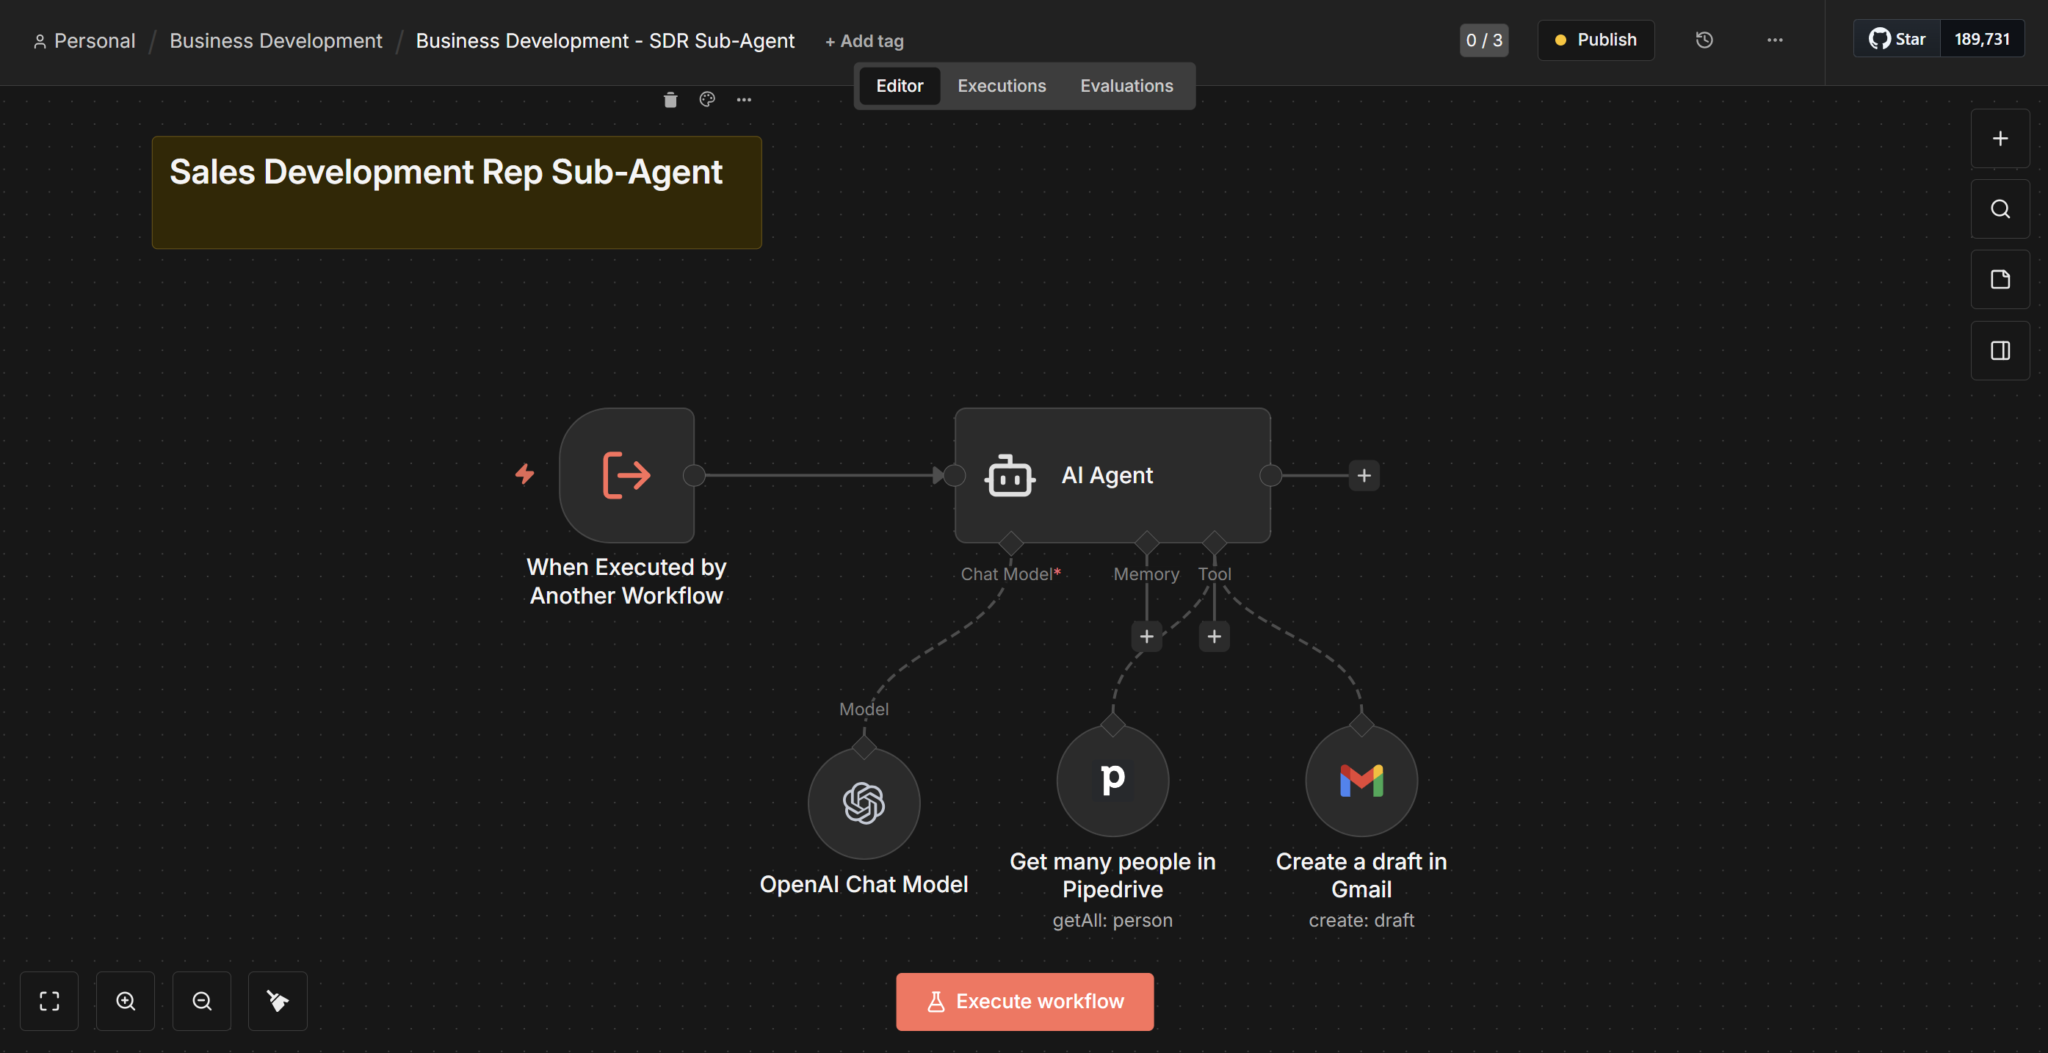Viewport: 2048px width, 1053px height.
Task: Open the node search magnifier button
Action: click(2000, 209)
